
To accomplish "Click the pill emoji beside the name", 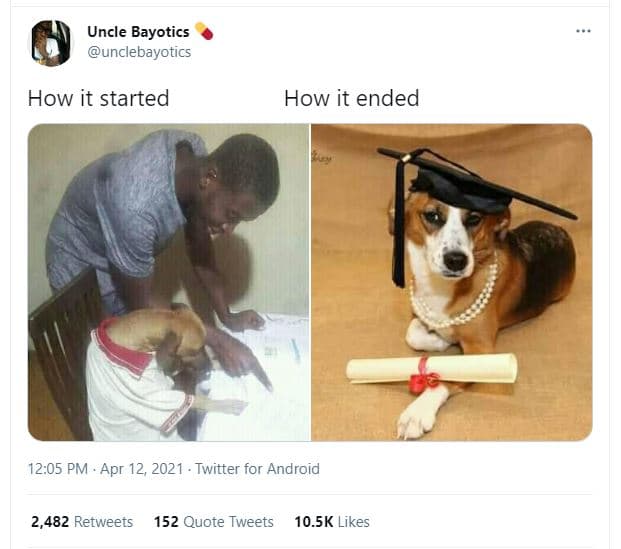I will coord(204,31).
